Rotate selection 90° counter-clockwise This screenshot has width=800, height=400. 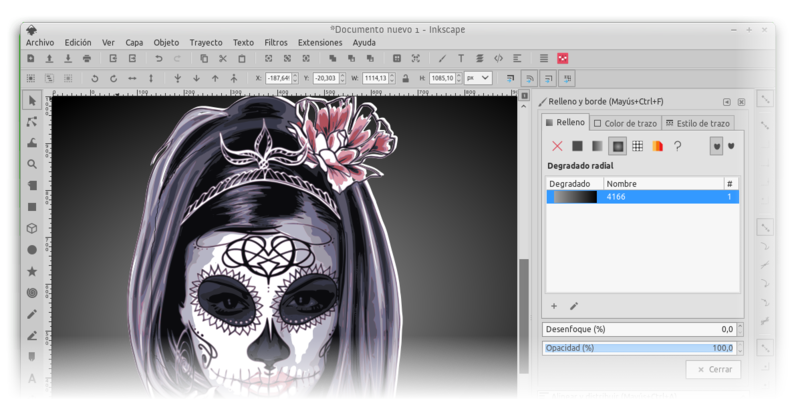(x=94, y=79)
